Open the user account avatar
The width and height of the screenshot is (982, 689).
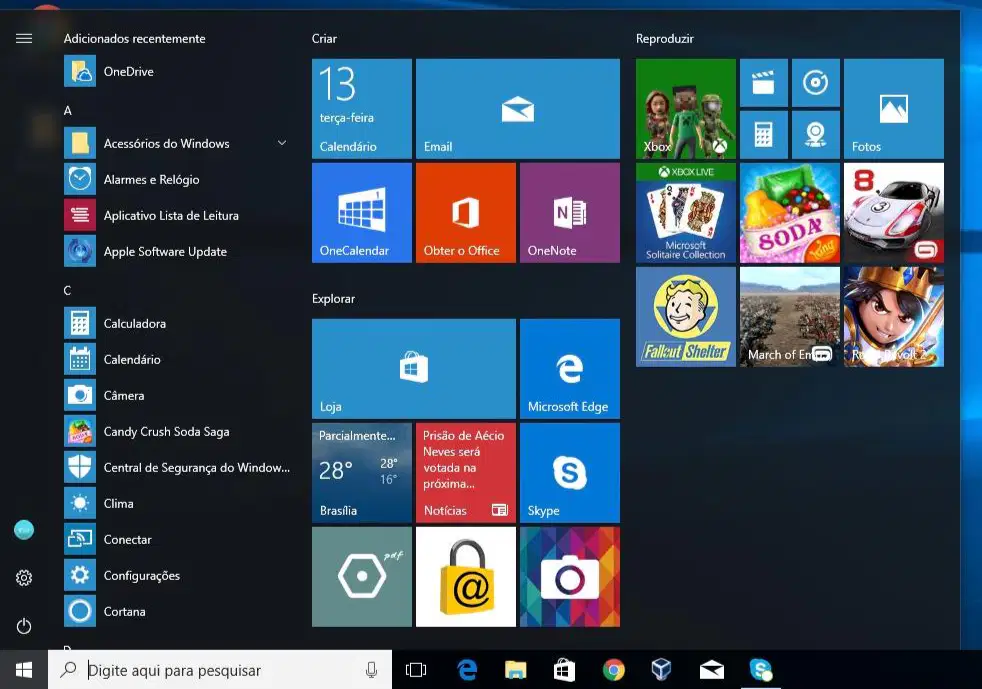click(x=24, y=531)
